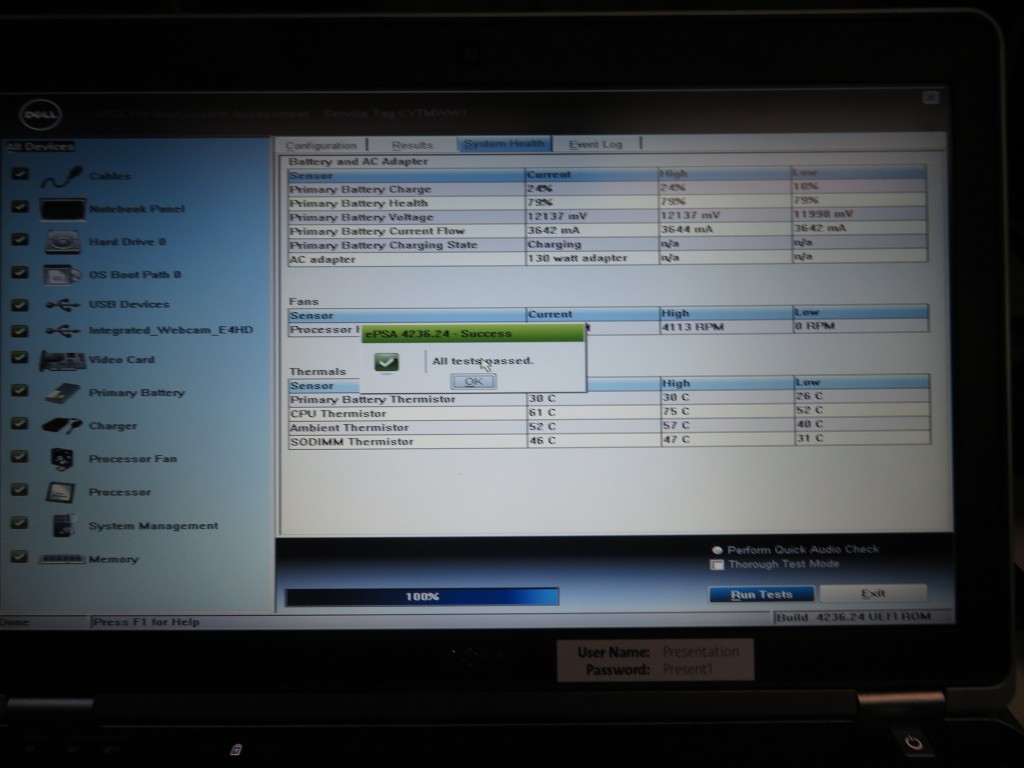The height and width of the screenshot is (768, 1024).
Task: Click 'Press F1 for Help' status text
Action: pyautogui.click(x=146, y=622)
